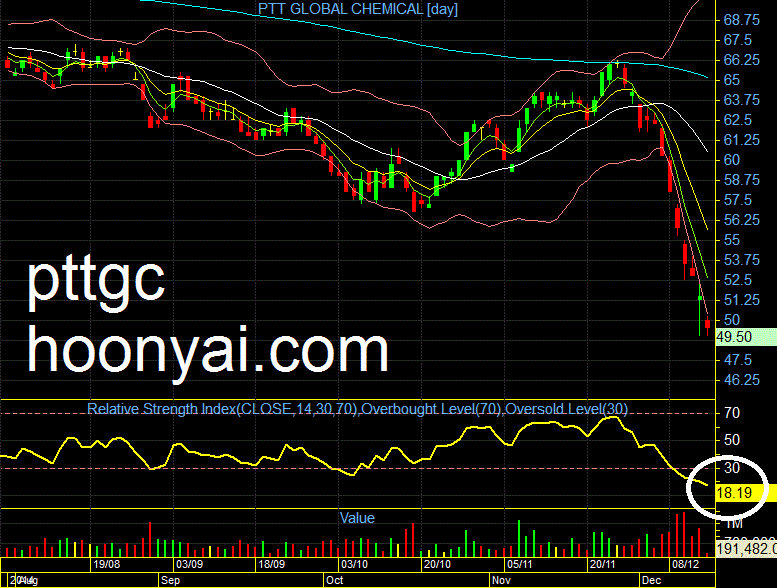Click the 47.5 price axis label
The height and width of the screenshot is (588, 777).
(x=737, y=360)
